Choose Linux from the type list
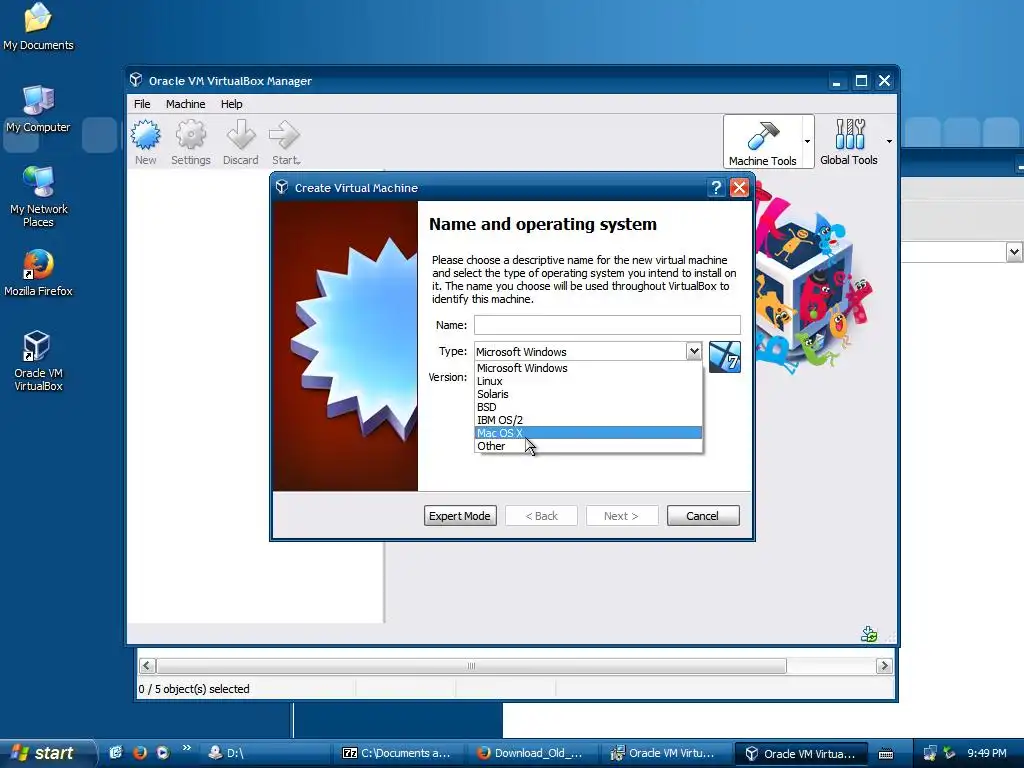This screenshot has width=1024, height=768. (588, 381)
